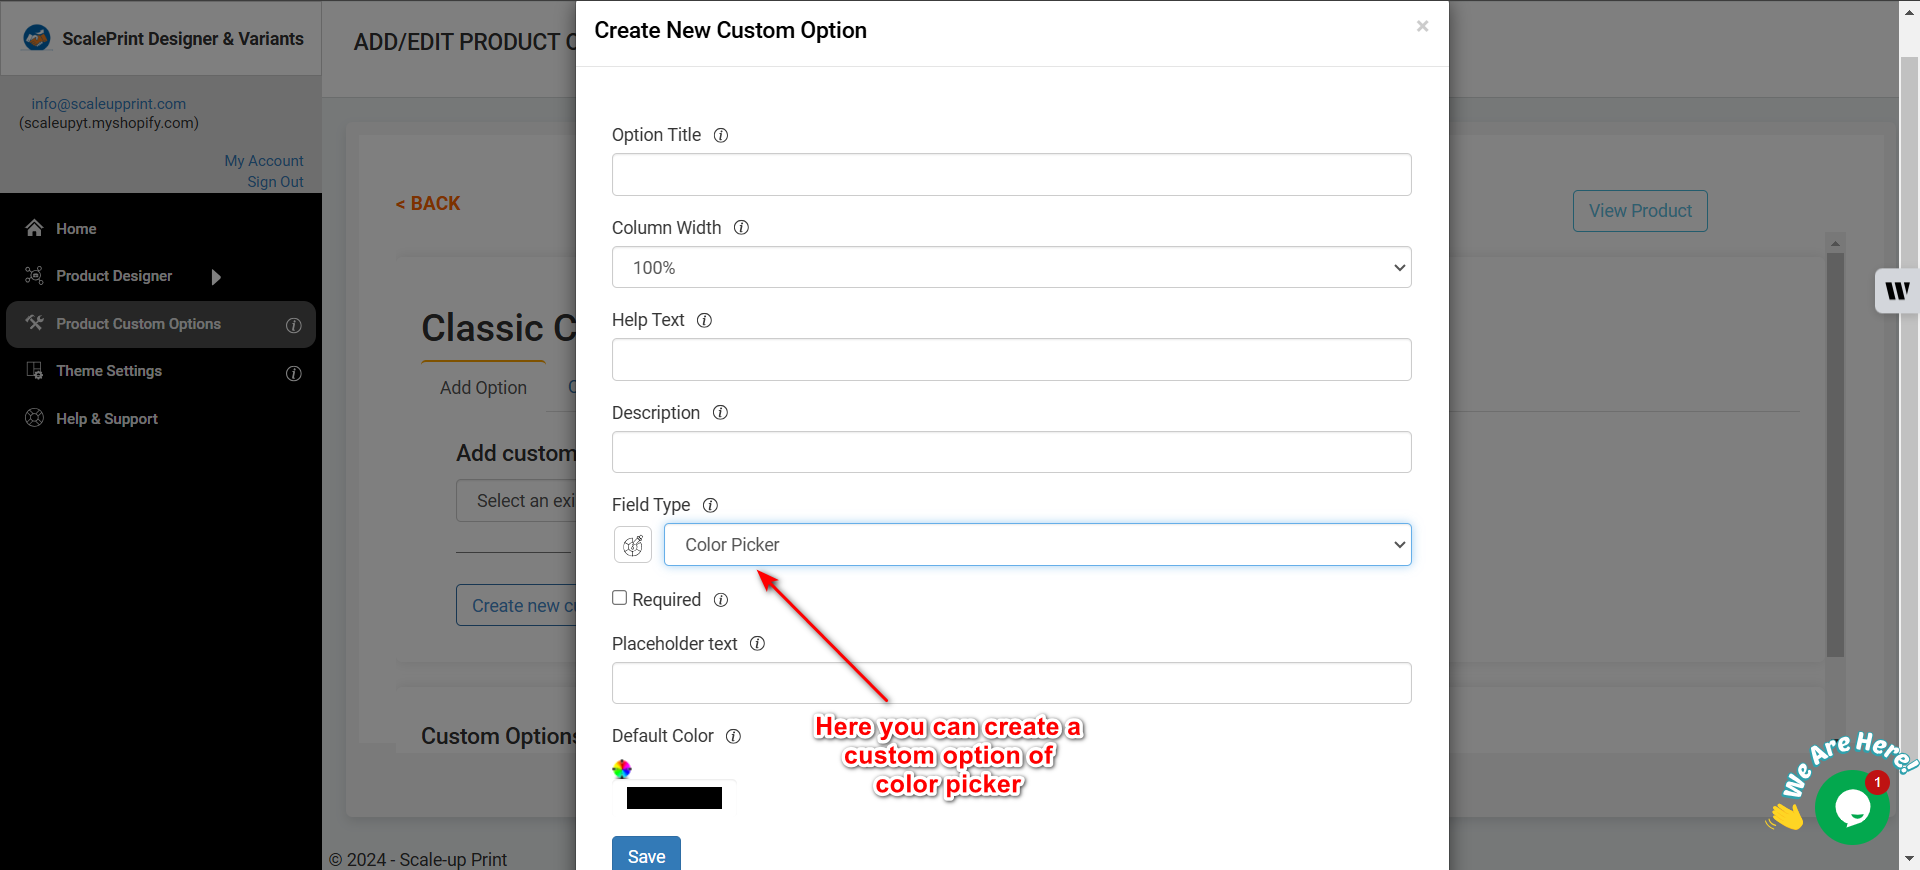Click the rainbow color wheel icon
The width and height of the screenshot is (1920, 870).
pos(622,769)
